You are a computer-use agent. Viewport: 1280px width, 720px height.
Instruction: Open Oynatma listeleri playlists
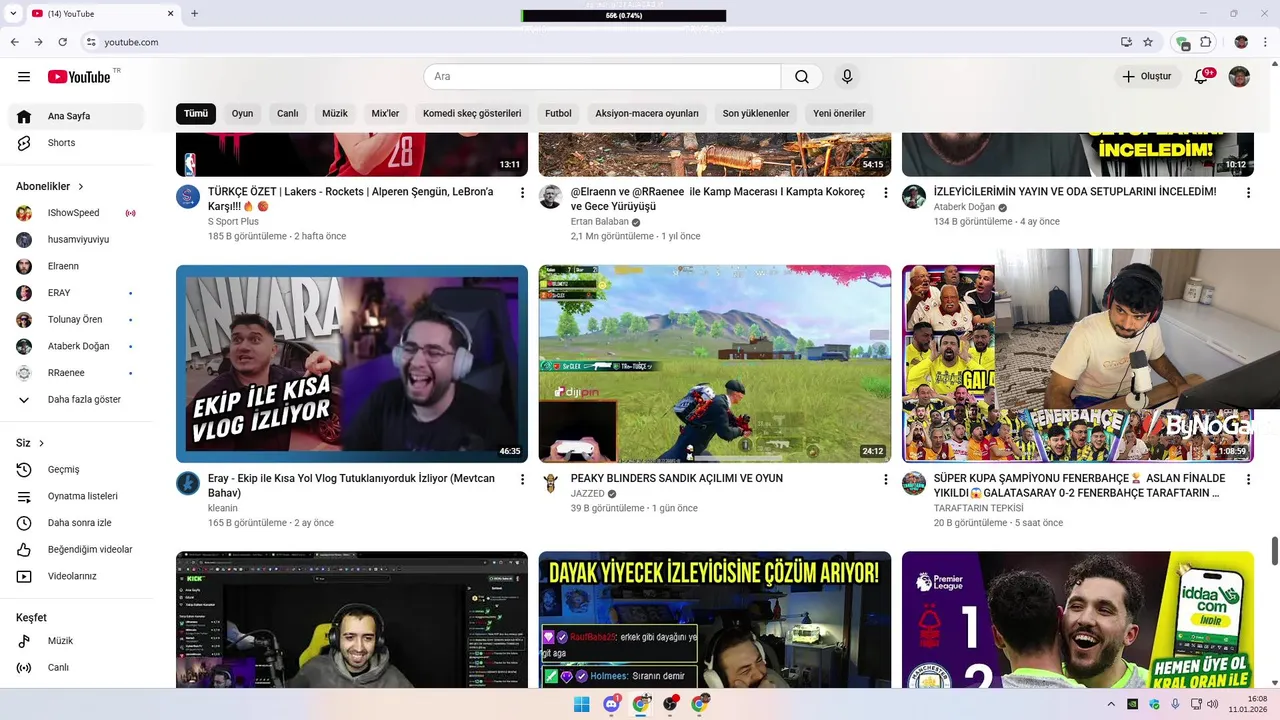coord(76,496)
